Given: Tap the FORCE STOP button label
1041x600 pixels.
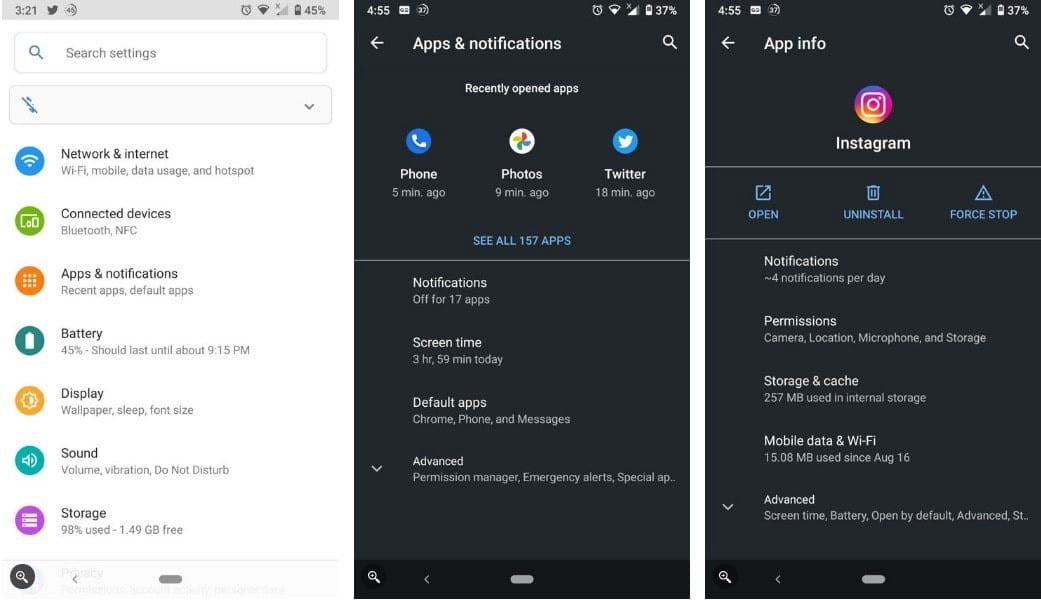Looking at the screenshot, I should point(983,214).
